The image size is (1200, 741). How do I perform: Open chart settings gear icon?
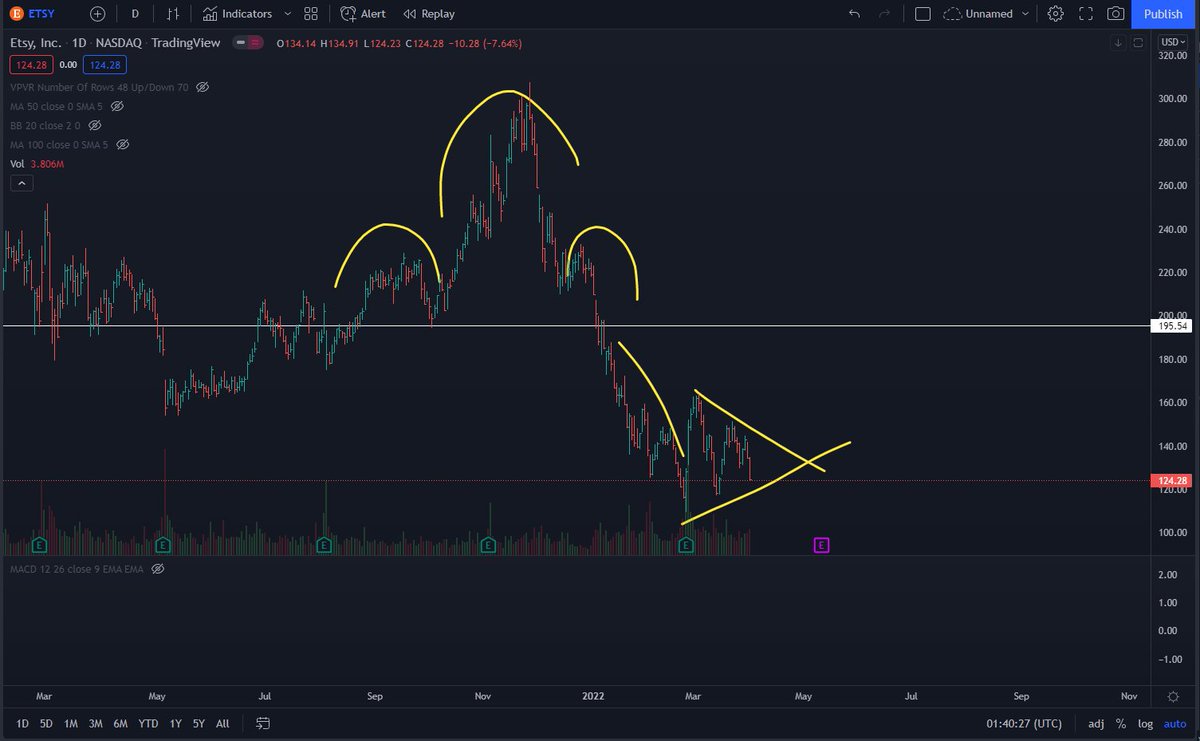click(1056, 14)
